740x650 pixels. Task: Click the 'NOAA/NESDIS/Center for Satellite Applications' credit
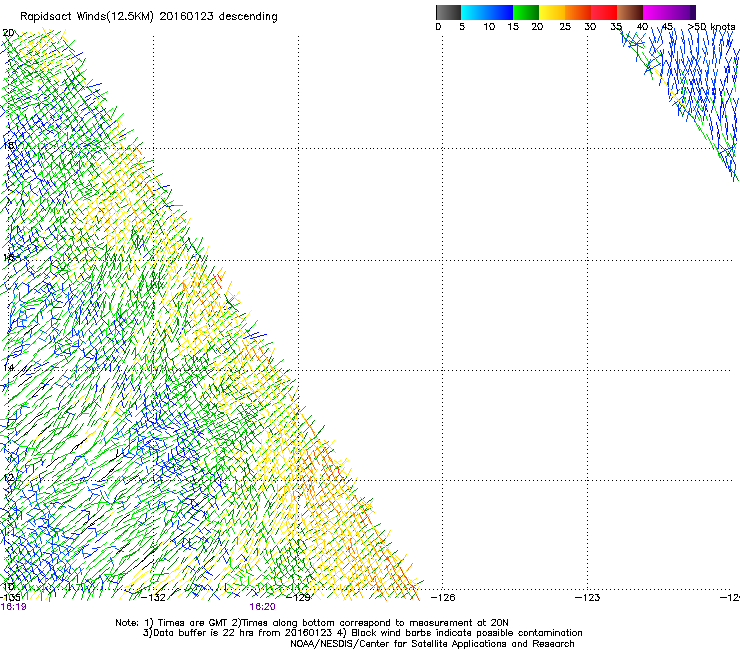432,644
